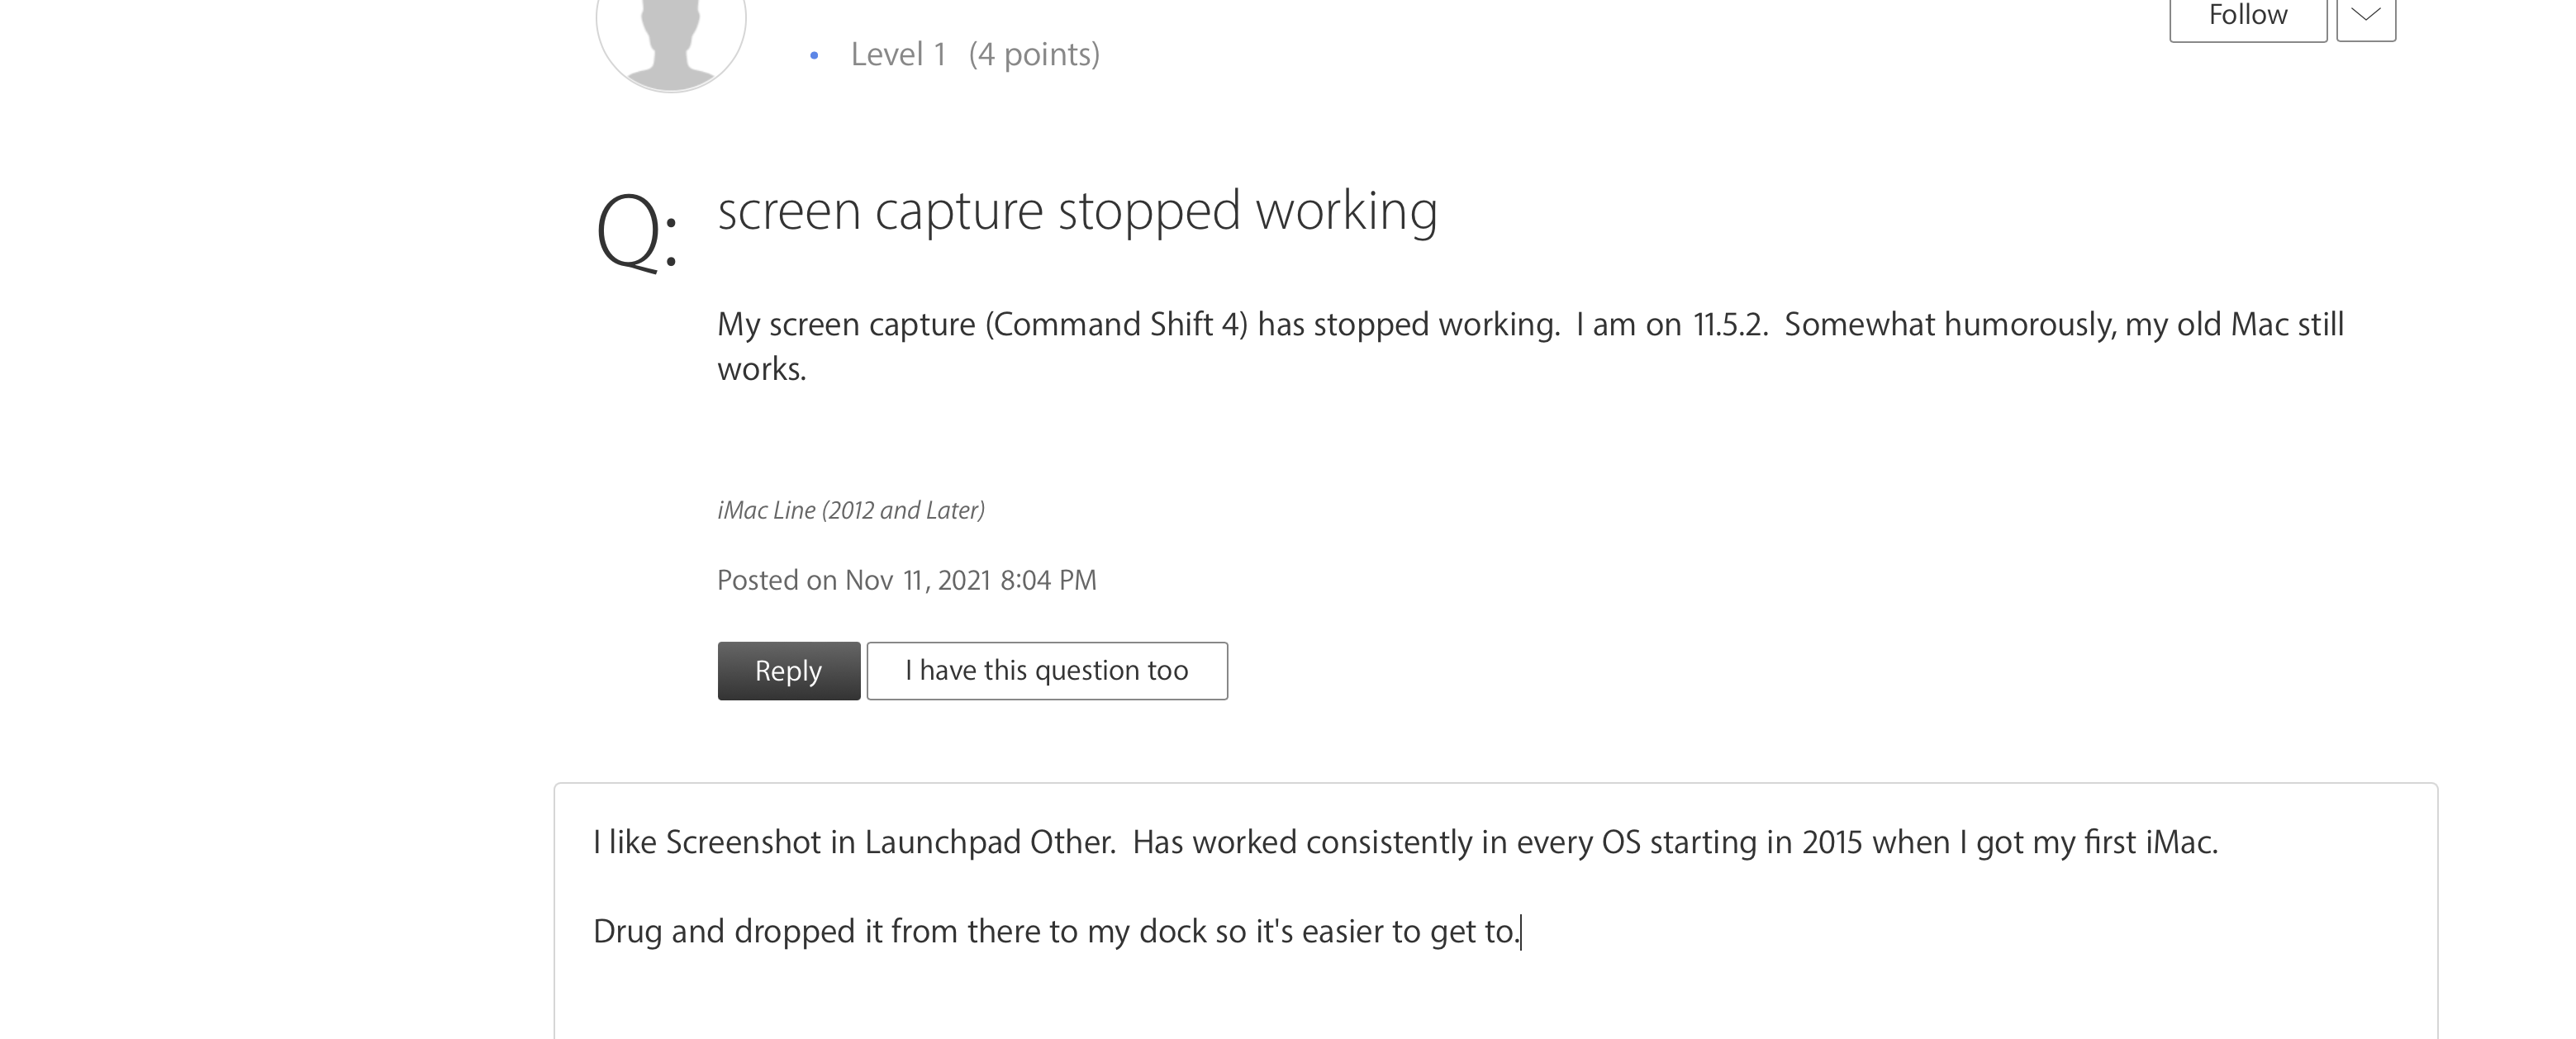Screen dimensions: 2576x1039
Task: Click the Posted on Nov 11 timestamp
Action: click(x=906, y=580)
